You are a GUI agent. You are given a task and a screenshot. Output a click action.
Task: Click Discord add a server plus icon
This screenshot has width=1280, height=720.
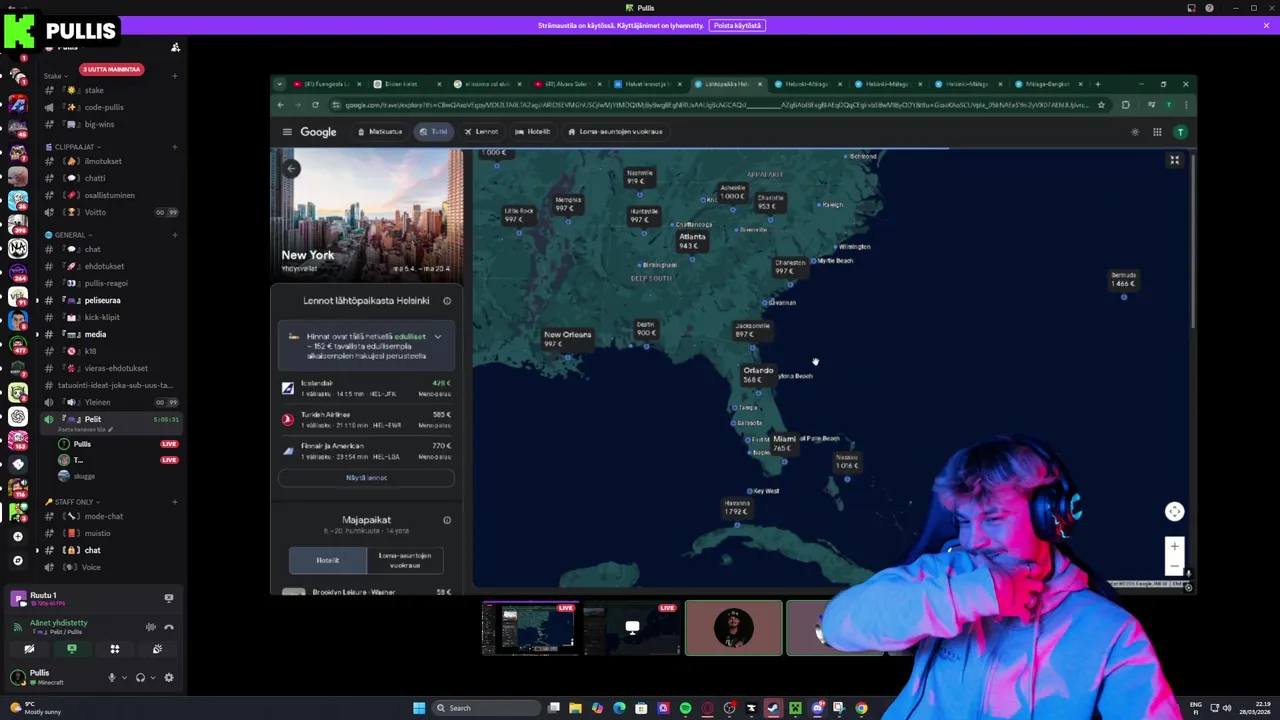18,536
